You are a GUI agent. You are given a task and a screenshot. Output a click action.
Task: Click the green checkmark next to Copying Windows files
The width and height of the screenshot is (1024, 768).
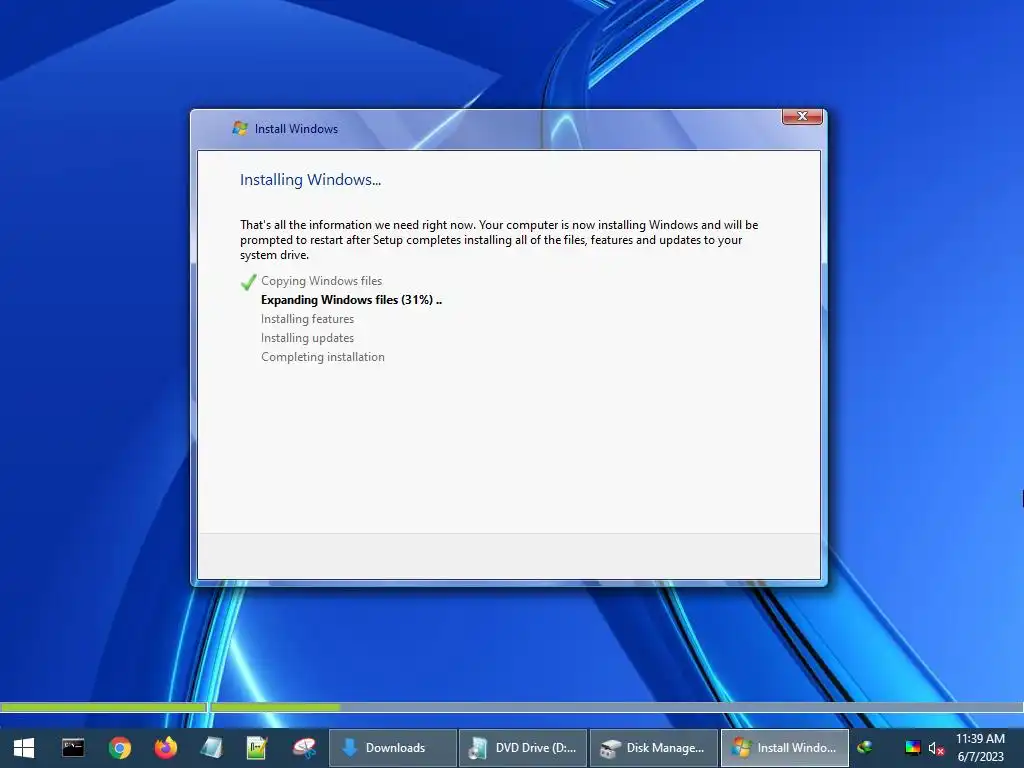pyautogui.click(x=248, y=281)
